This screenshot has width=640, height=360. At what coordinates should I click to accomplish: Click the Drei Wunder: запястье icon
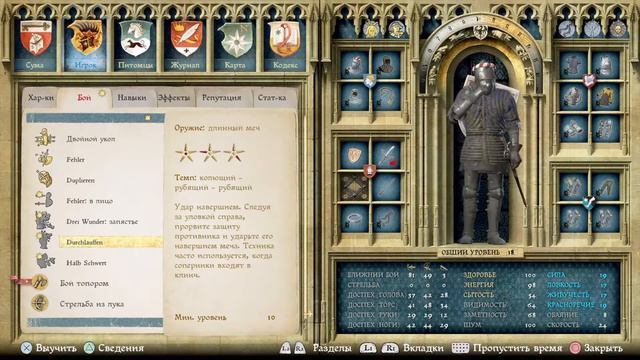[44, 220]
